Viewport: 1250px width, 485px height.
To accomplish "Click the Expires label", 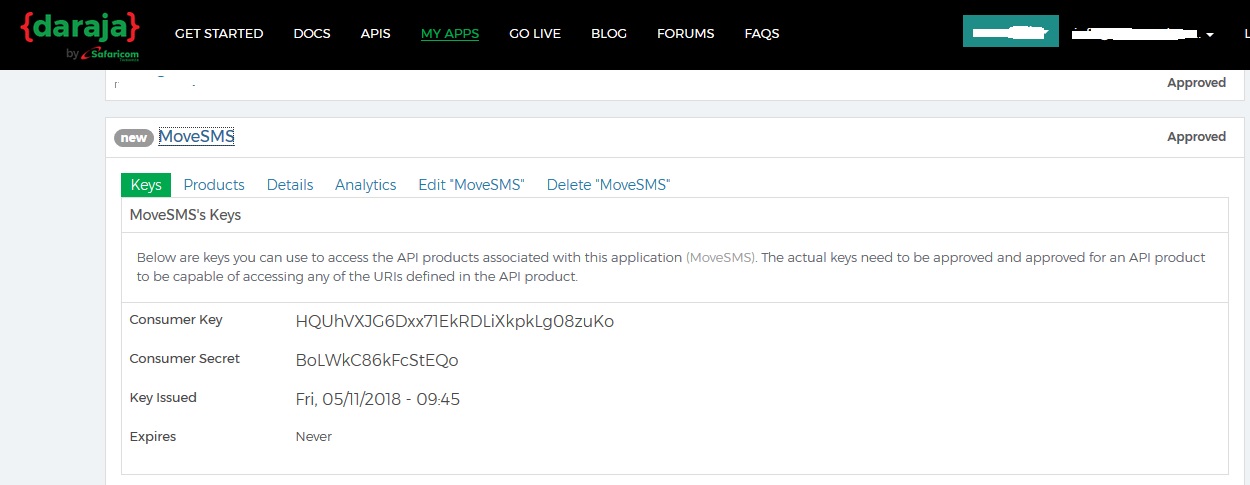I will coord(153,437).
